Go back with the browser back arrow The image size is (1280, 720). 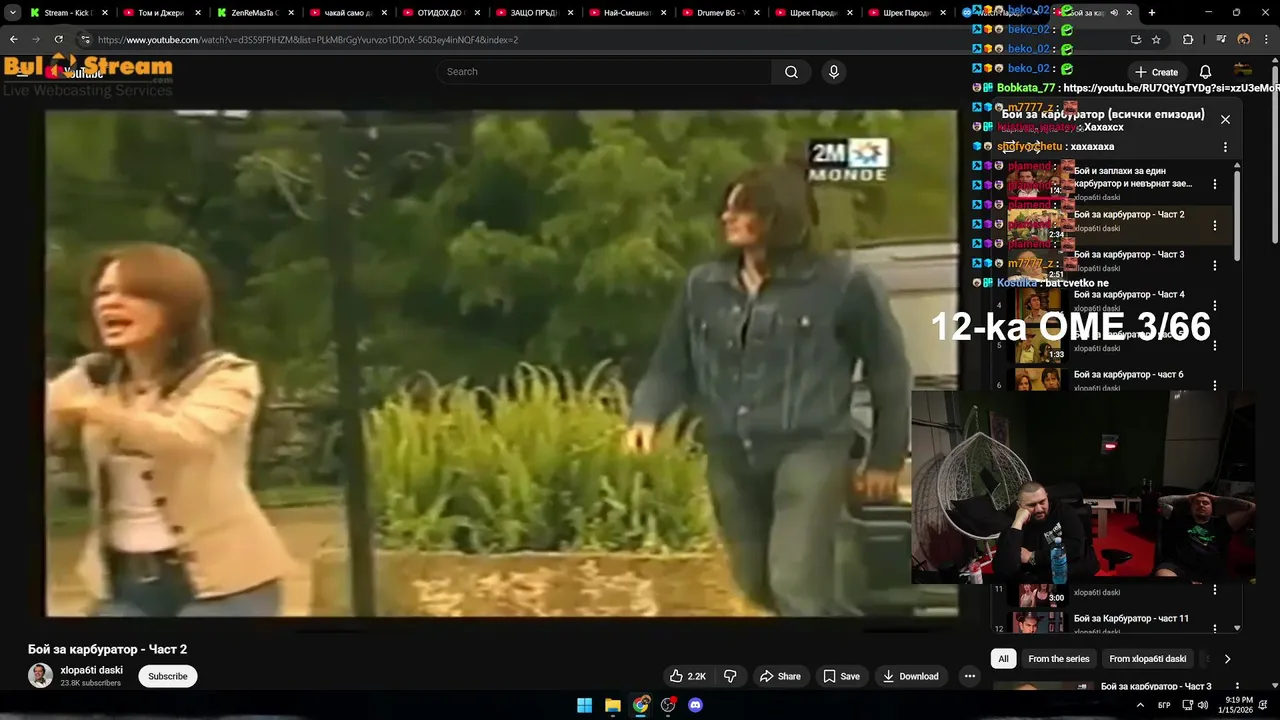pos(14,40)
